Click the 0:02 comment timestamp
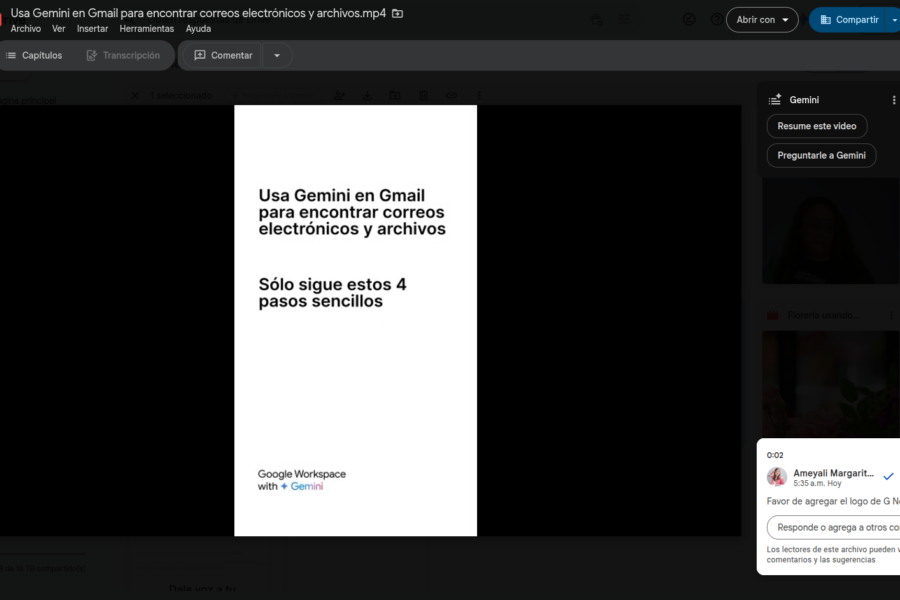900x600 pixels. pos(775,455)
